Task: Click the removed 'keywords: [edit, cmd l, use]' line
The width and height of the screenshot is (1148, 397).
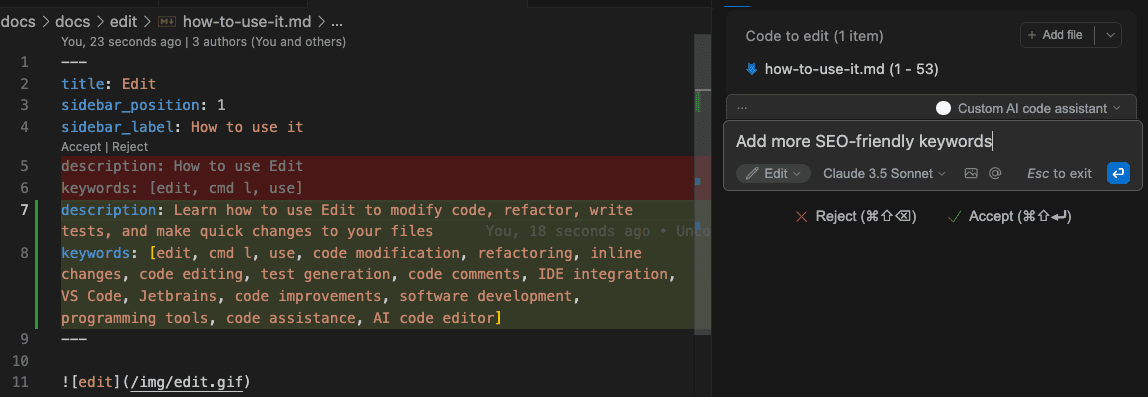Action: pyautogui.click(x=182, y=188)
